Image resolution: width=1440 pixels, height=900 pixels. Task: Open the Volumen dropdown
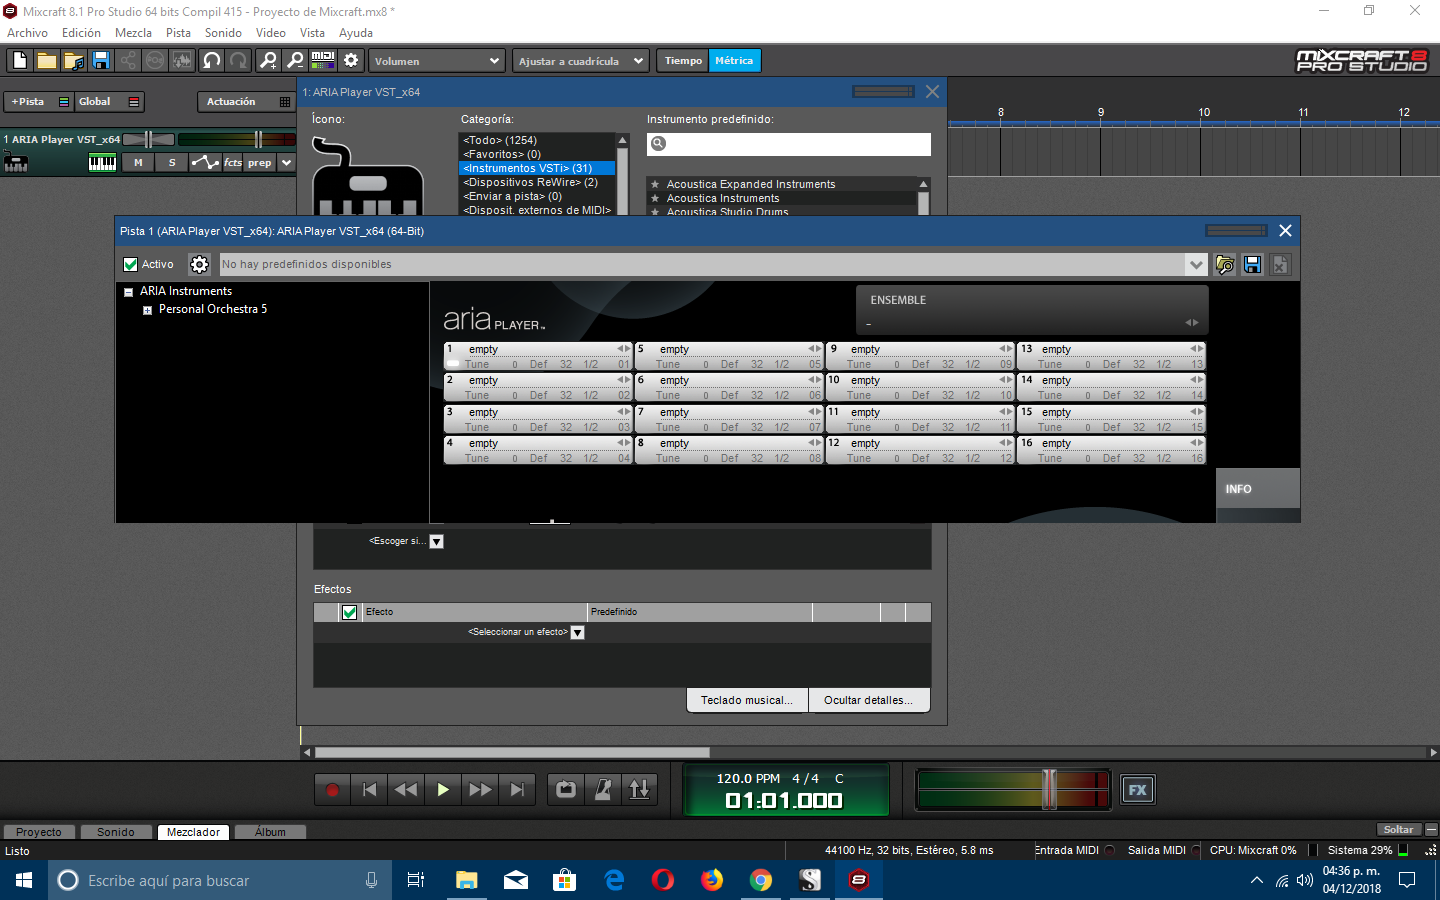(x=436, y=61)
